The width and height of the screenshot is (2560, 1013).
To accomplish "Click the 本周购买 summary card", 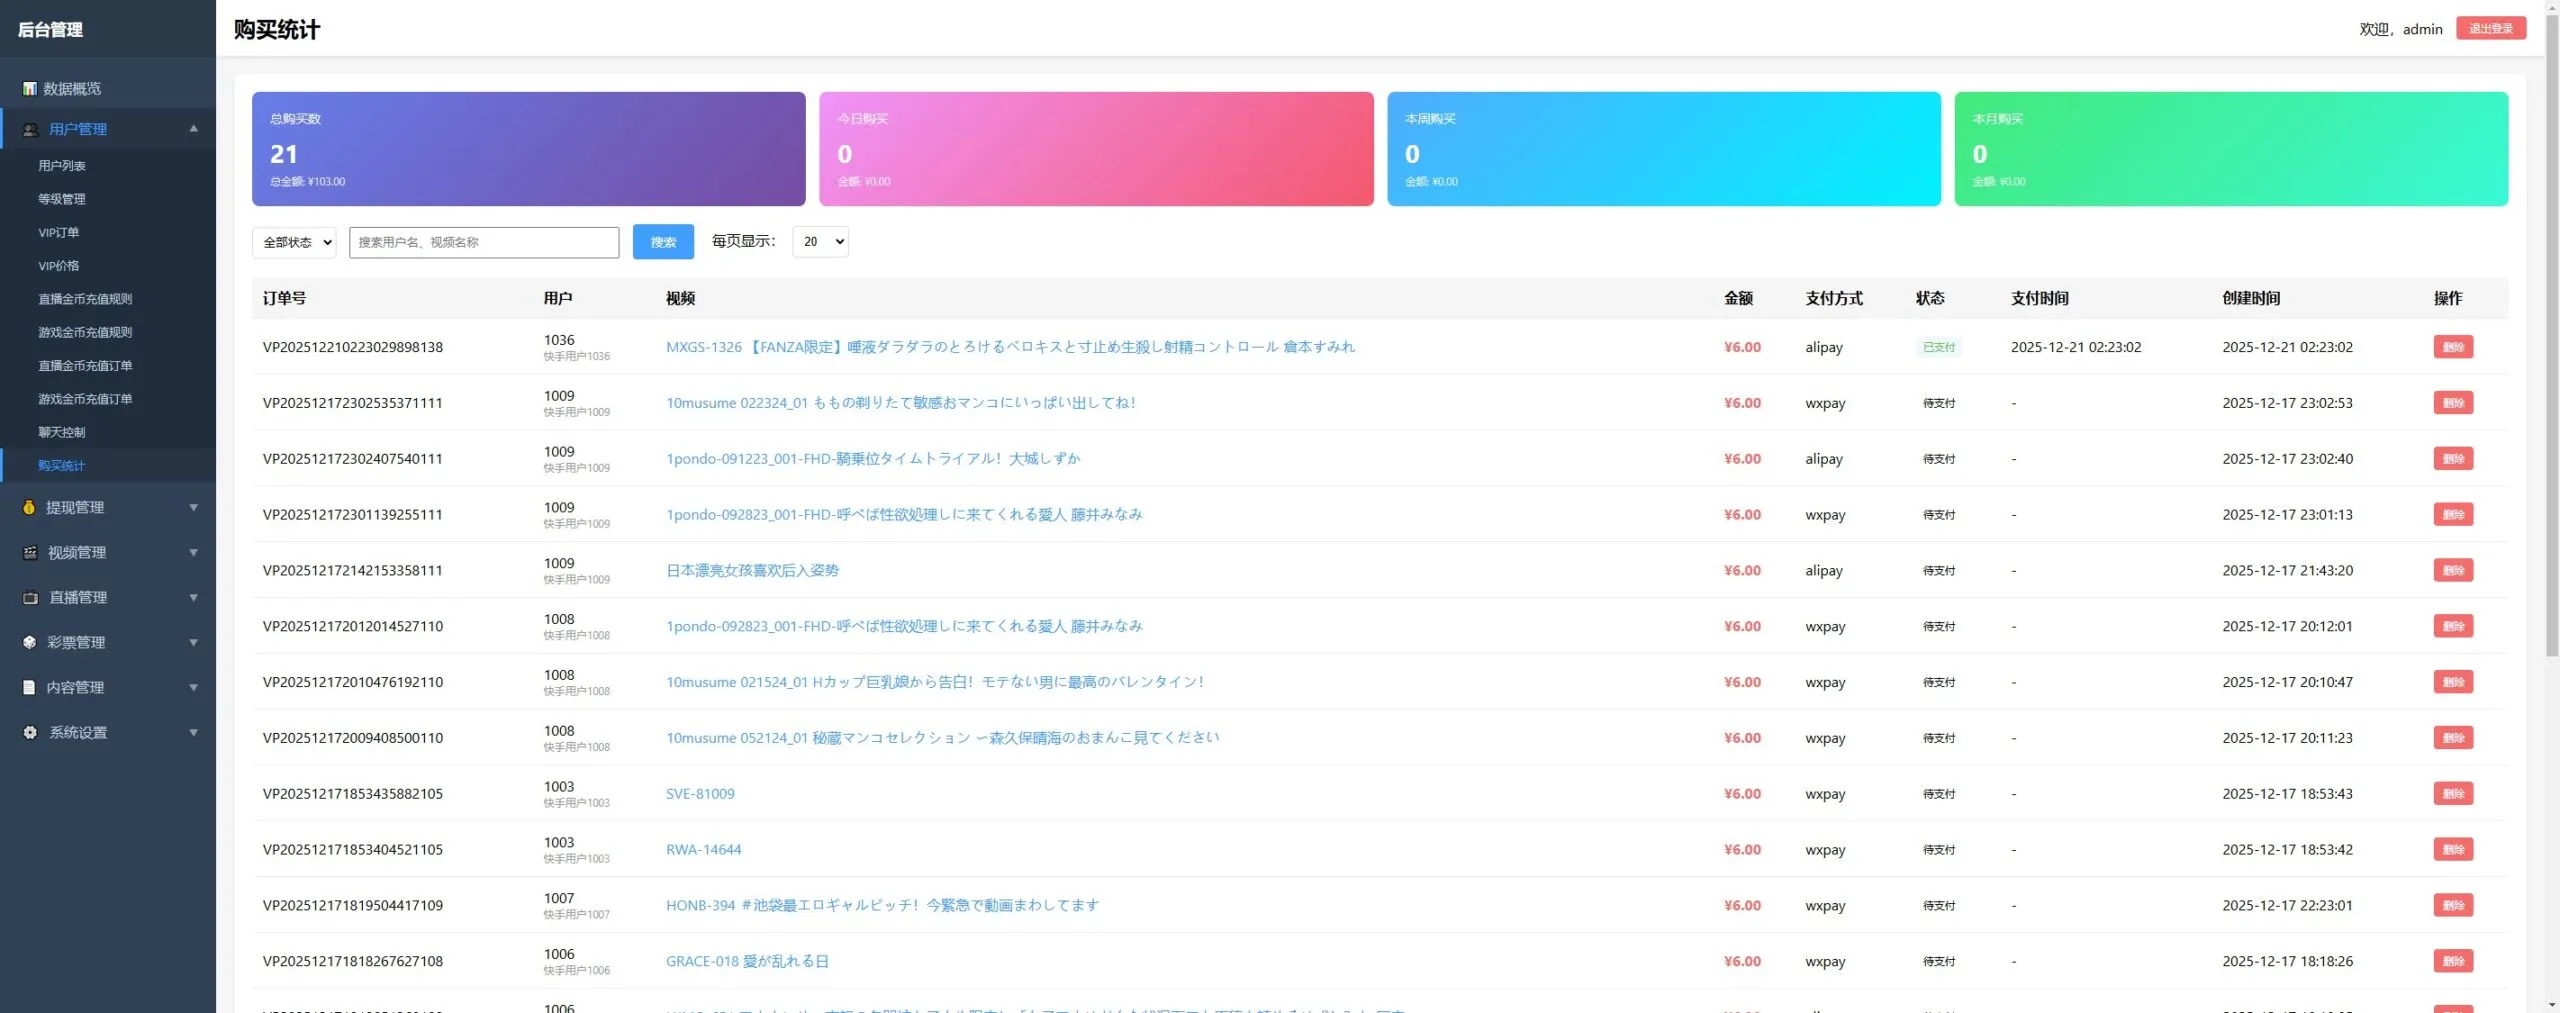I will tap(1664, 149).
